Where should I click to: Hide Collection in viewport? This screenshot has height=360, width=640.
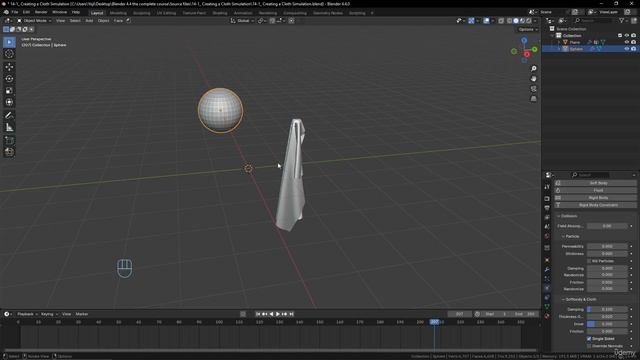[627, 36]
